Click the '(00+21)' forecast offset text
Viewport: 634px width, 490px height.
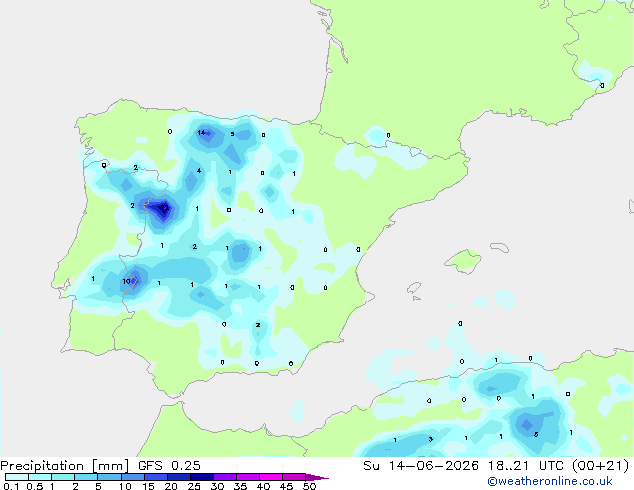coord(600,466)
